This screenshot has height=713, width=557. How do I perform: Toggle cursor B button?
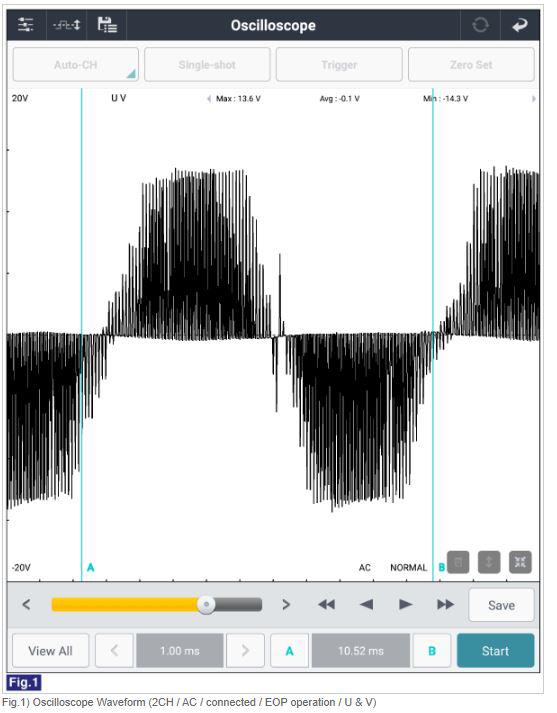coord(432,651)
